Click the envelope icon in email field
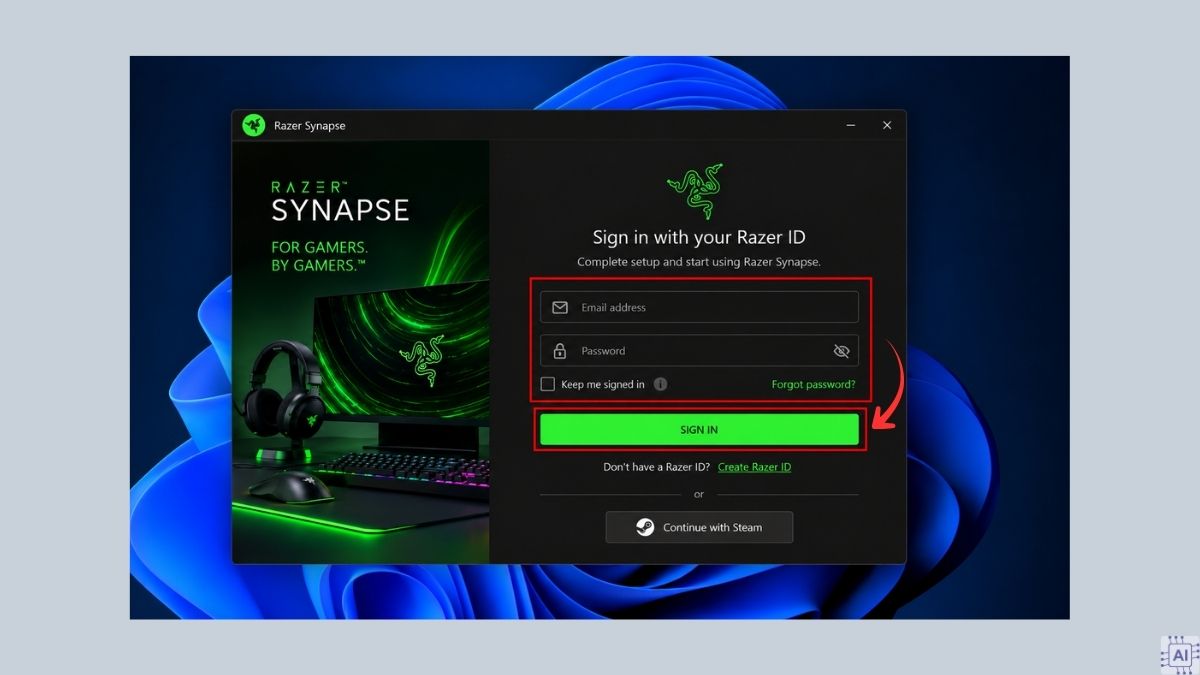 [x=560, y=307]
